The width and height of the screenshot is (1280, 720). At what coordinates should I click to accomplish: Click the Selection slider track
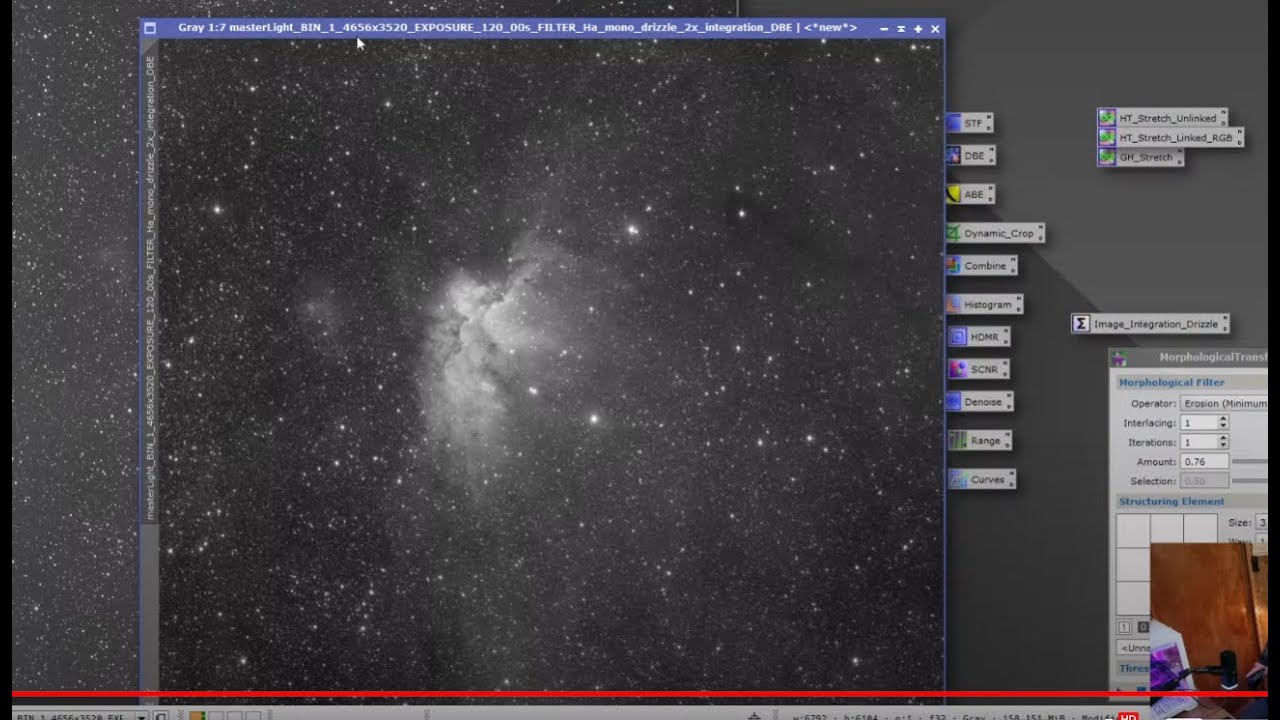pos(1251,481)
